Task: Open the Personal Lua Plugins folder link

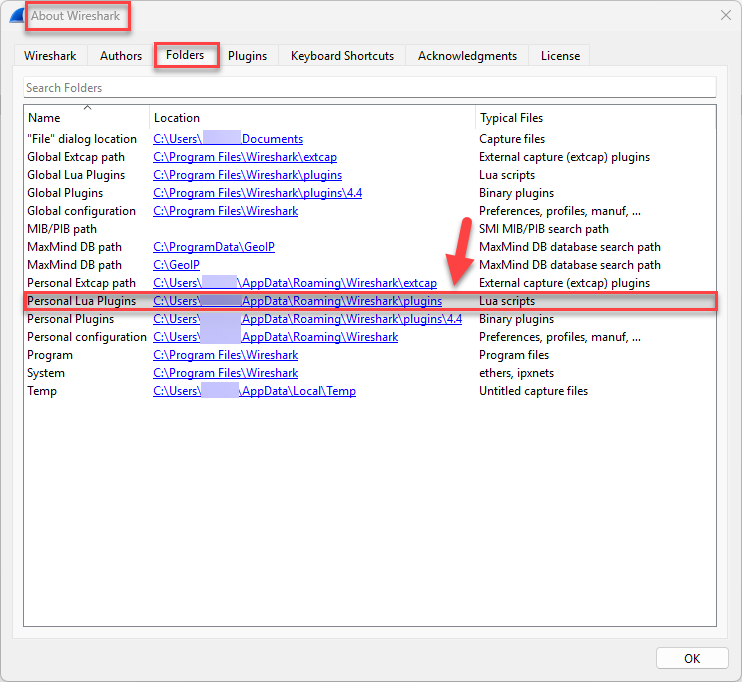Action: click(298, 301)
